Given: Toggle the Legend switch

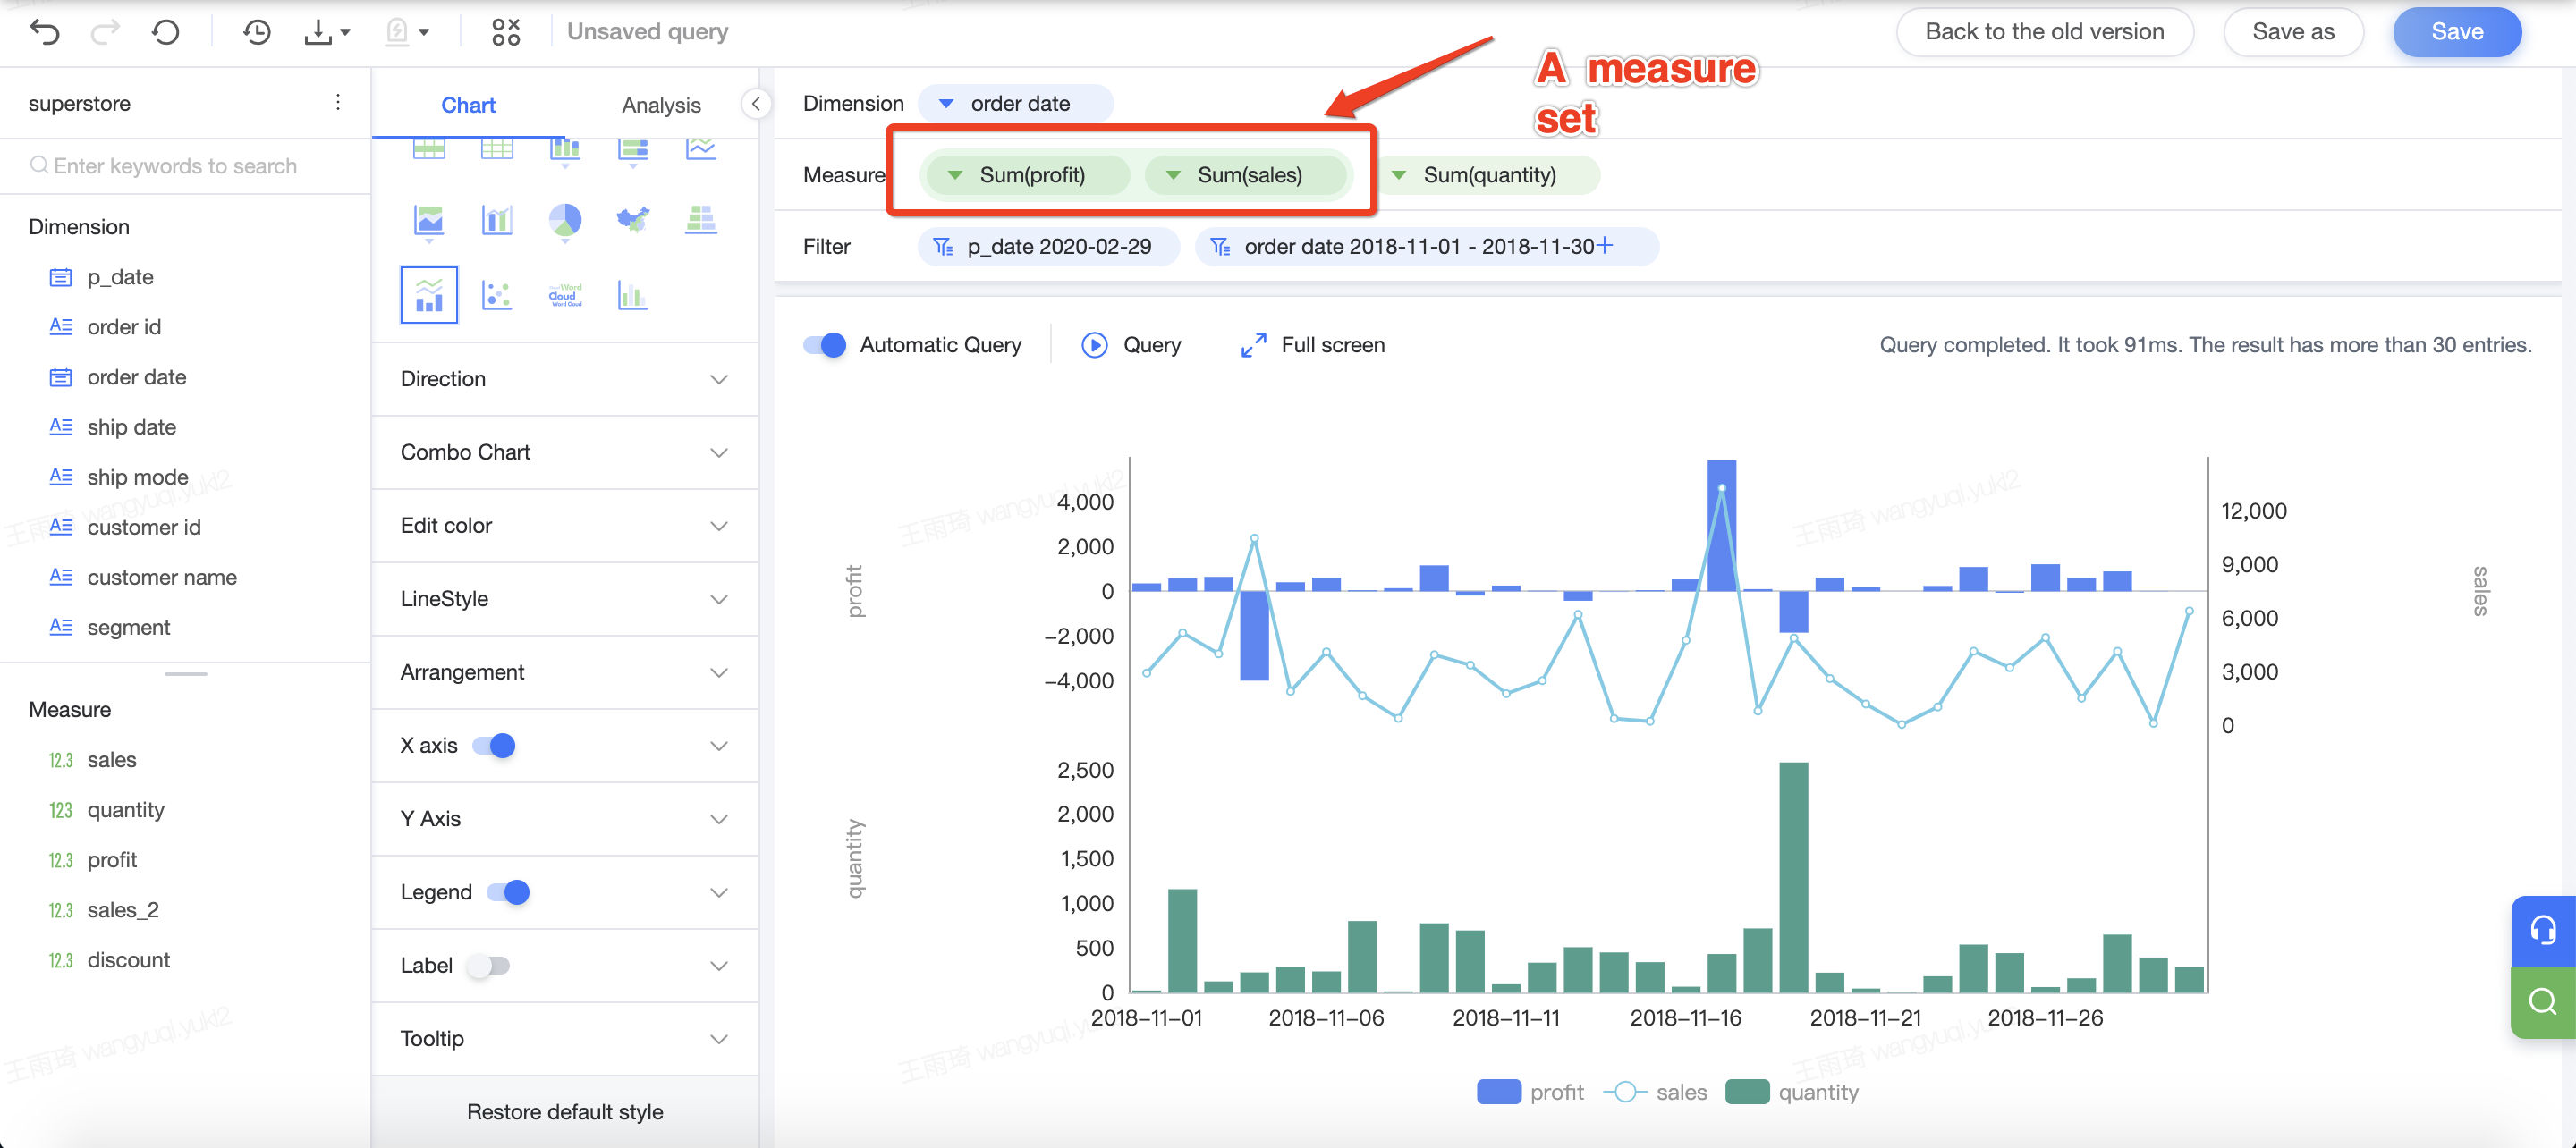Looking at the screenshot, I should pos(508,892).
